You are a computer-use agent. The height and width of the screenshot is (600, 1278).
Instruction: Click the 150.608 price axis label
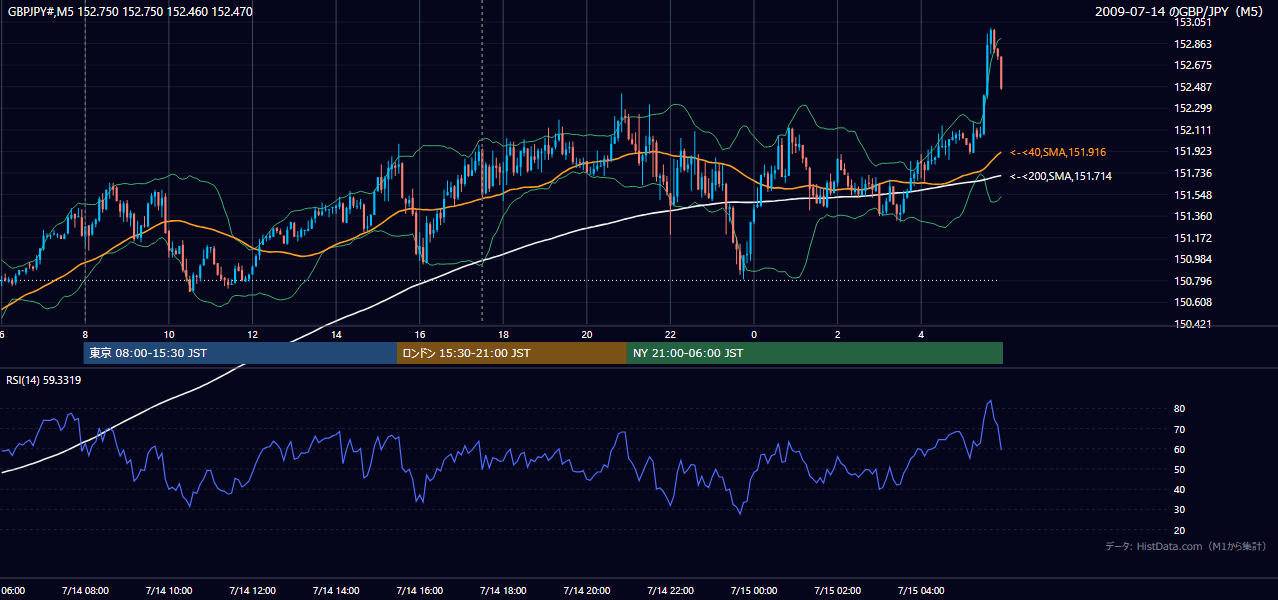pos(1193,302)
